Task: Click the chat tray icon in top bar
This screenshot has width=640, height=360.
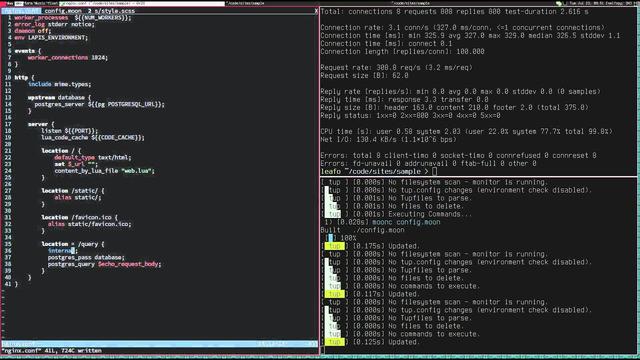Action: click(559, 3)
